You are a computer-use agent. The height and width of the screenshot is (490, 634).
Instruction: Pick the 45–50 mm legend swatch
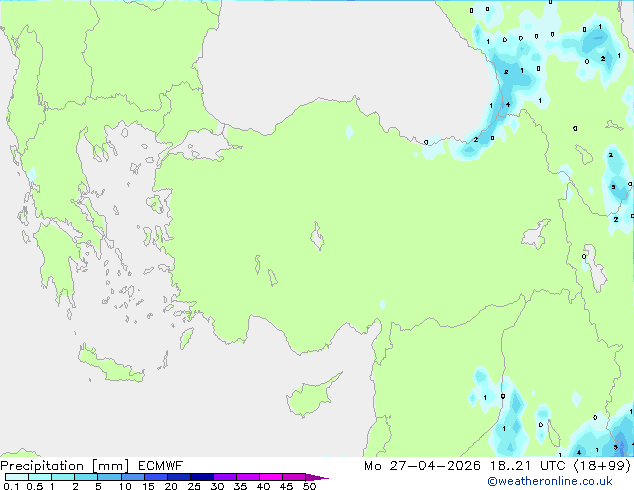[294, 477]
